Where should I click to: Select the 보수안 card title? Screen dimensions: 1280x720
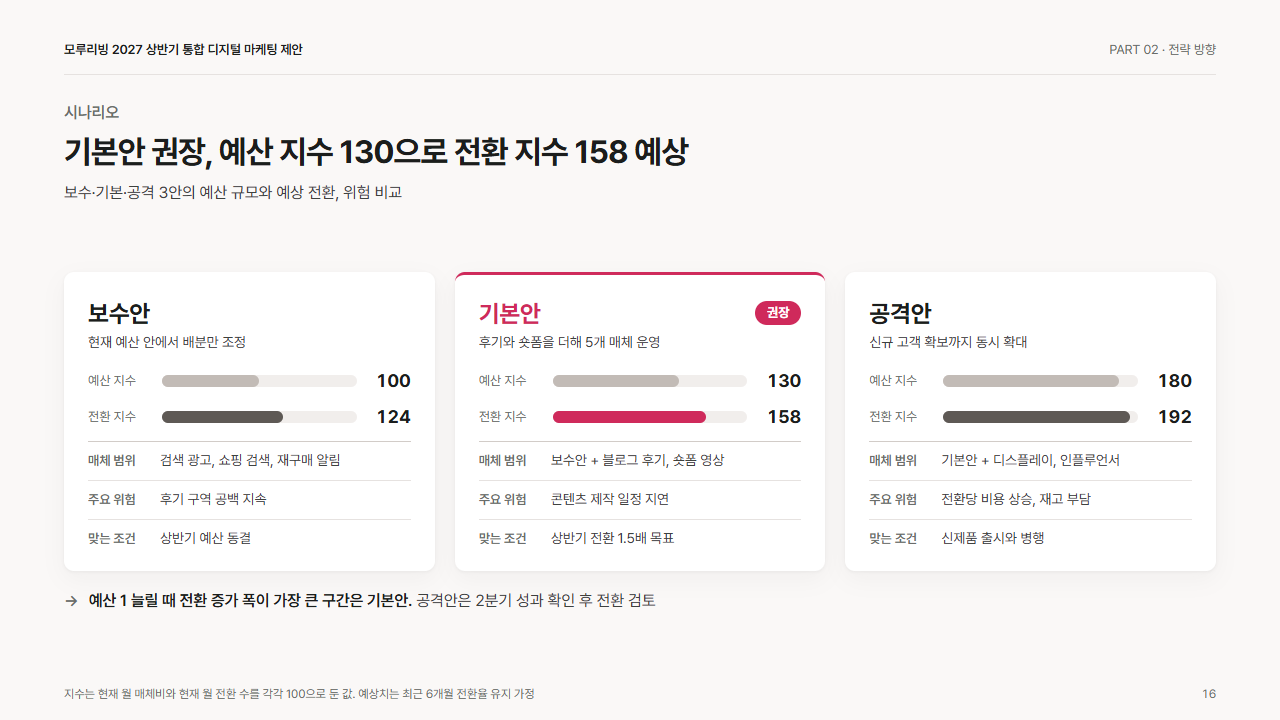(119, 313)
